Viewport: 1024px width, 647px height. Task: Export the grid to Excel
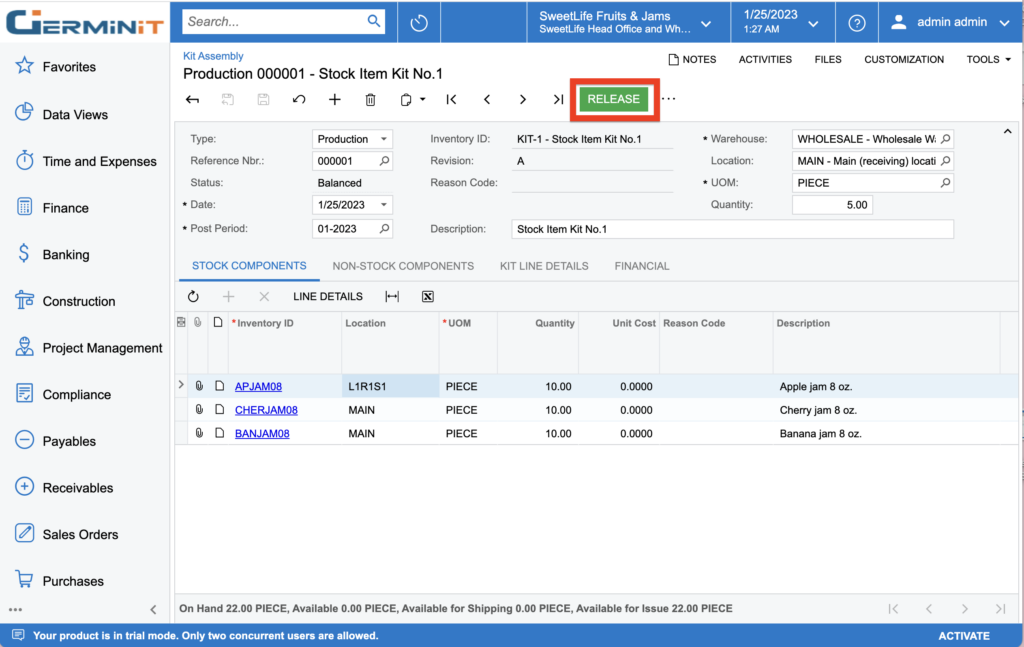[x=427, y=297]
